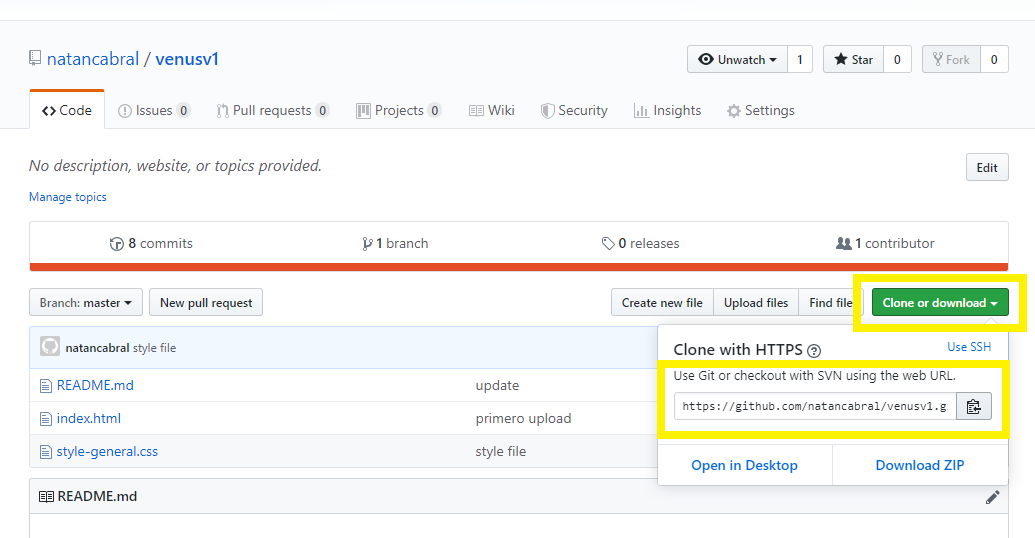Click Download ZIP
This screenshot has height=538, width=1035.
[x=919, y=465]
